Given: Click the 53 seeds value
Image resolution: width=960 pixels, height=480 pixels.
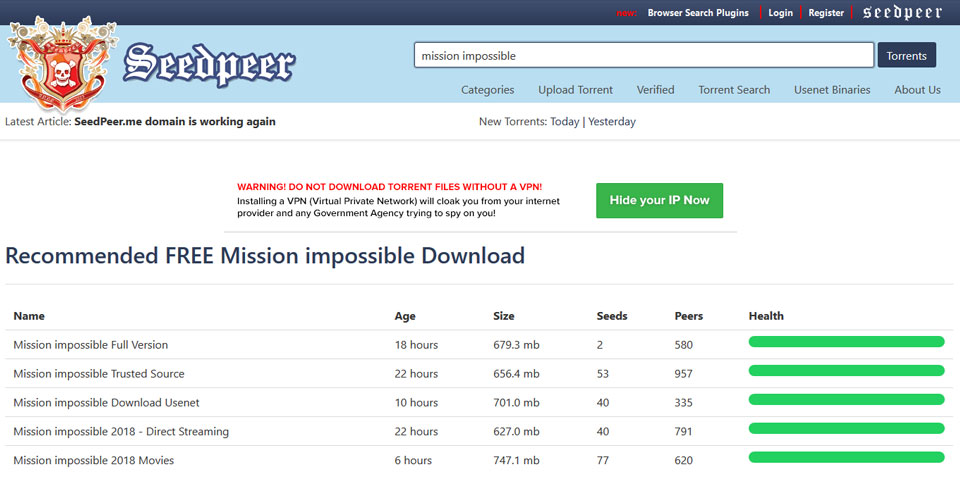Looking at the screenshot, I should (x=602, y=374).
